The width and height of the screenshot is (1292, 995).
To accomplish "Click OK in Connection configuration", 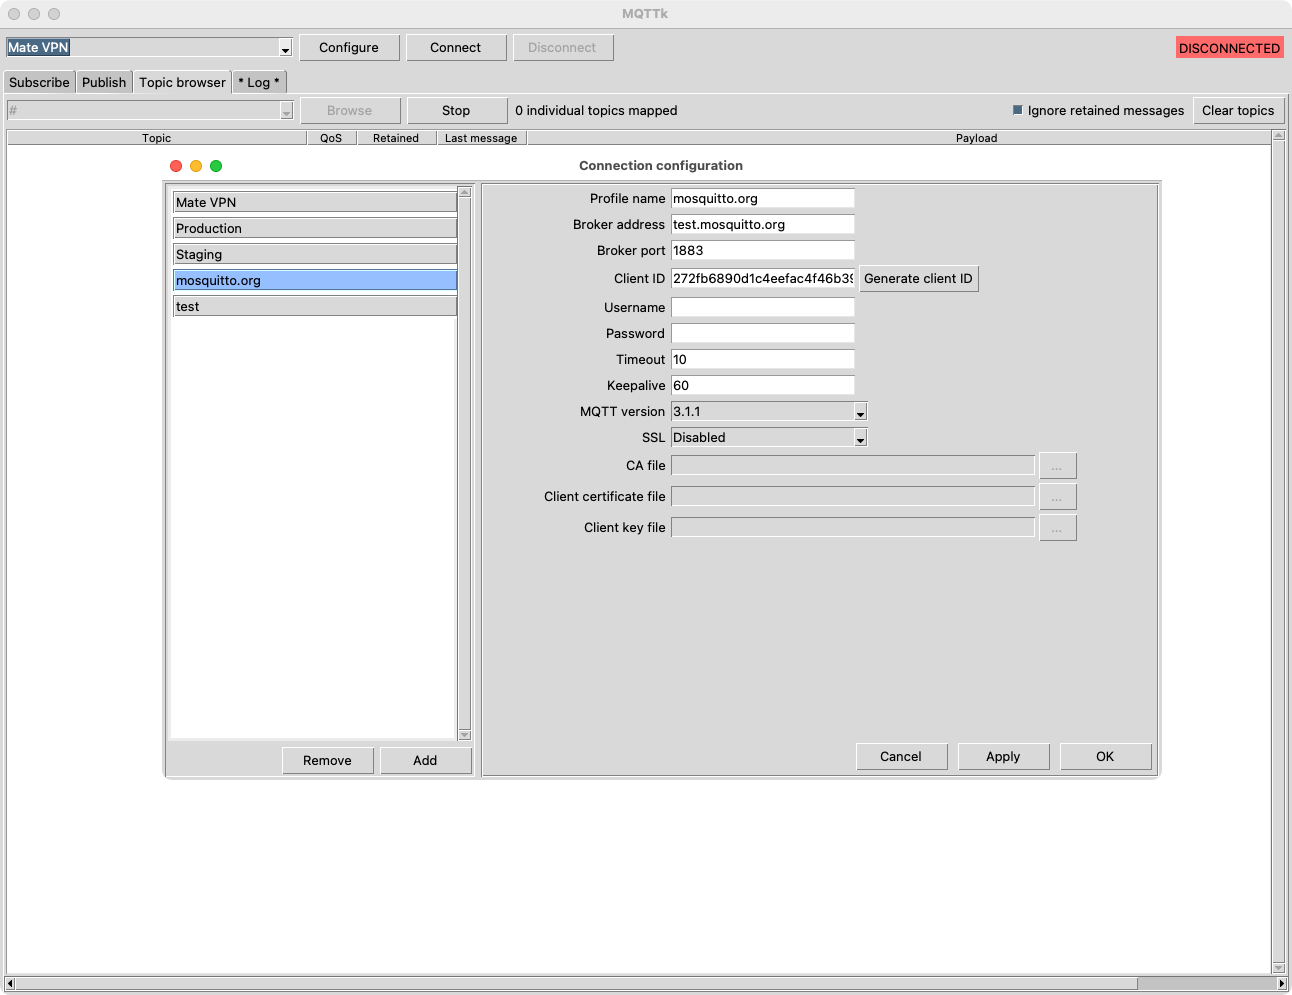I will [1105, 757].
